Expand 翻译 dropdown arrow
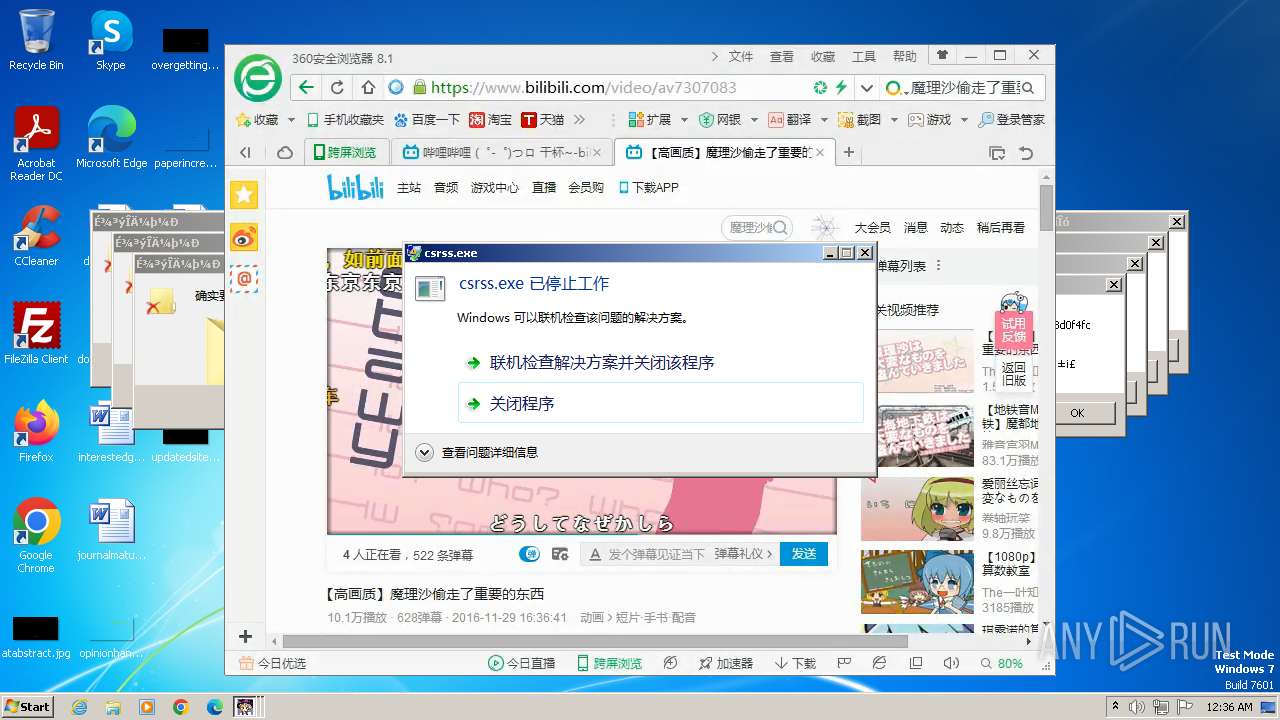The height and width of the screenshot is (720, 1280). [824, 120]
